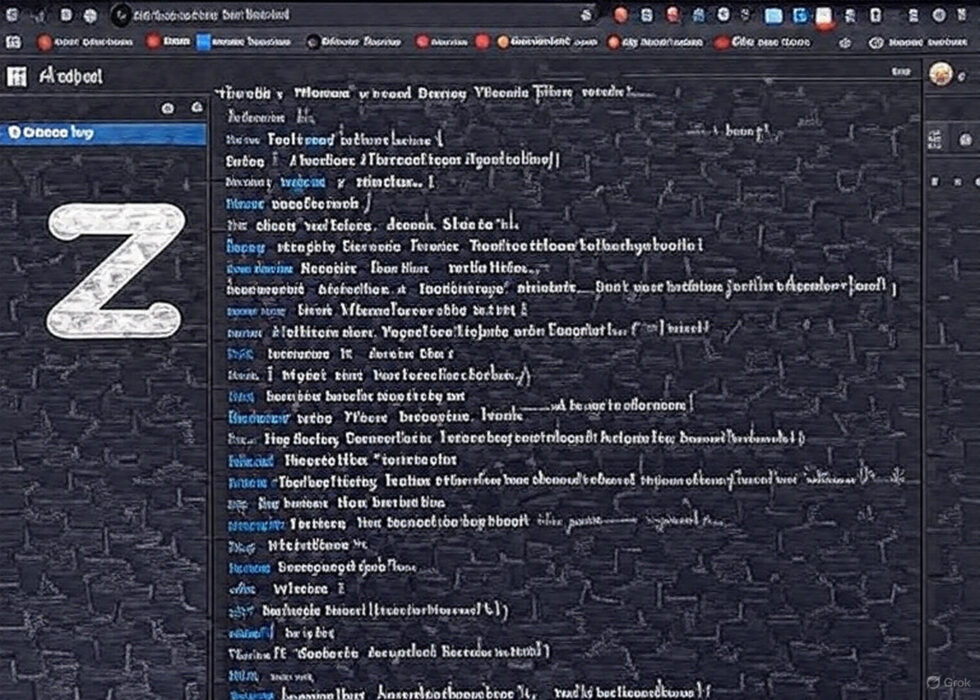
Task: Open the dark circle-icon bookmark in the bookmarks bar
Action: (314, 42)
